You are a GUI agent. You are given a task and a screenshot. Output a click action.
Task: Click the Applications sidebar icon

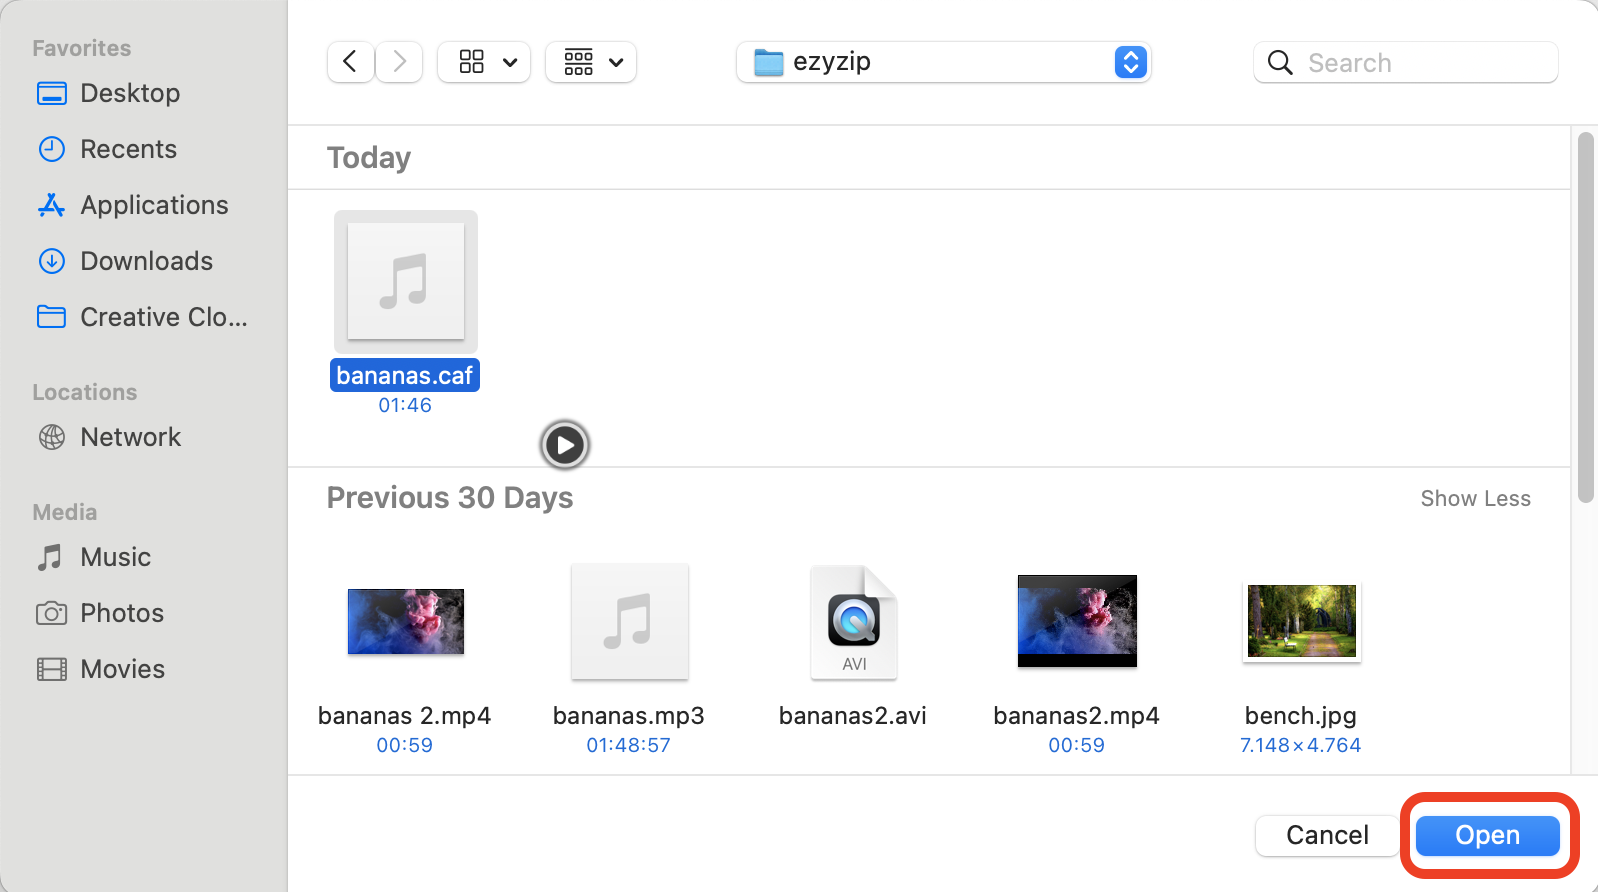(x=52, y=205)
